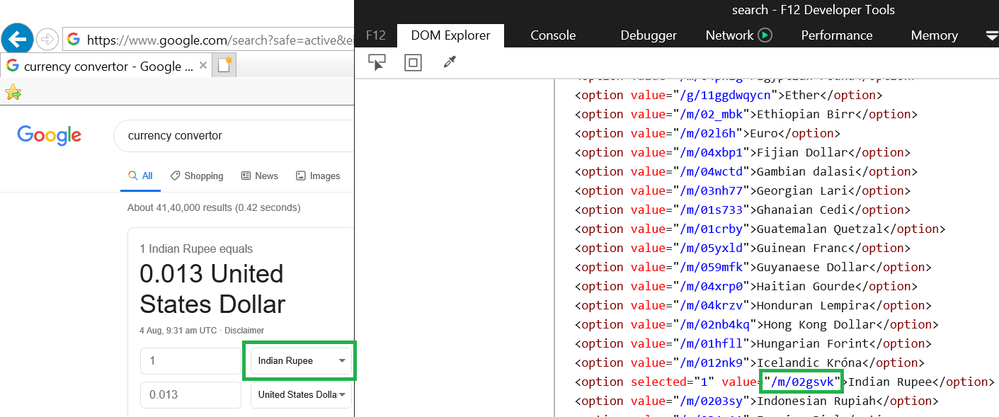Click the Indian Rupee amount field
This screenshot has width=999, height=417.
(x=190, y=361)
